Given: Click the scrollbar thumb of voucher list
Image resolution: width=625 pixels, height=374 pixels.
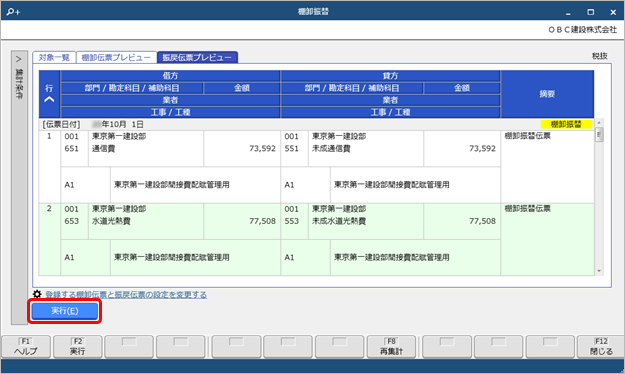Looking at the screenshot, I should coord(599,135).
